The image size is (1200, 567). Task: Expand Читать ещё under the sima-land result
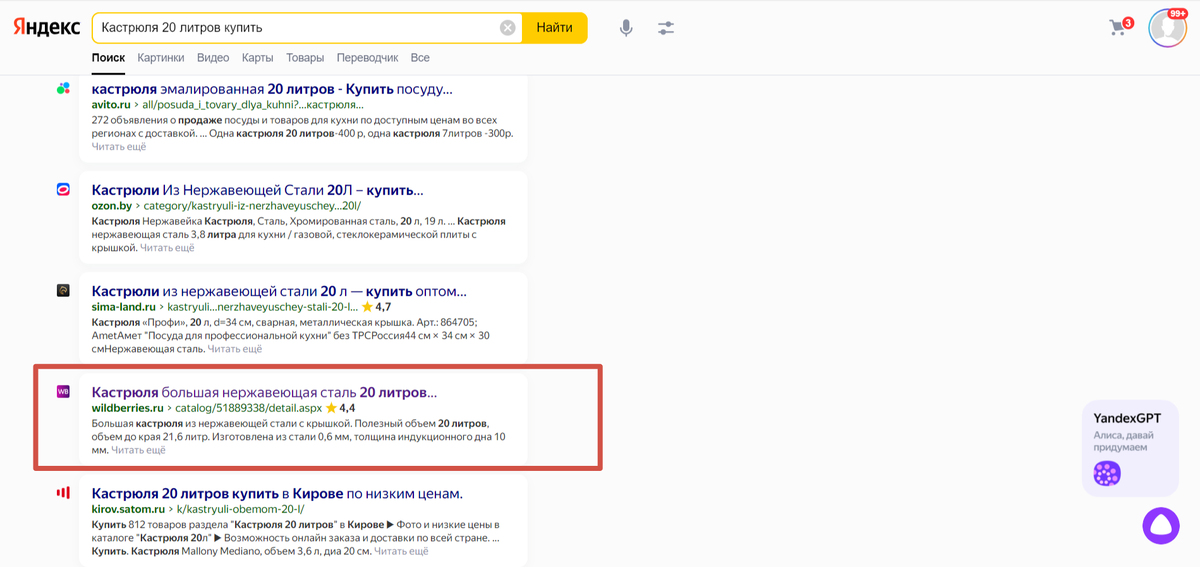pos(235,349)
